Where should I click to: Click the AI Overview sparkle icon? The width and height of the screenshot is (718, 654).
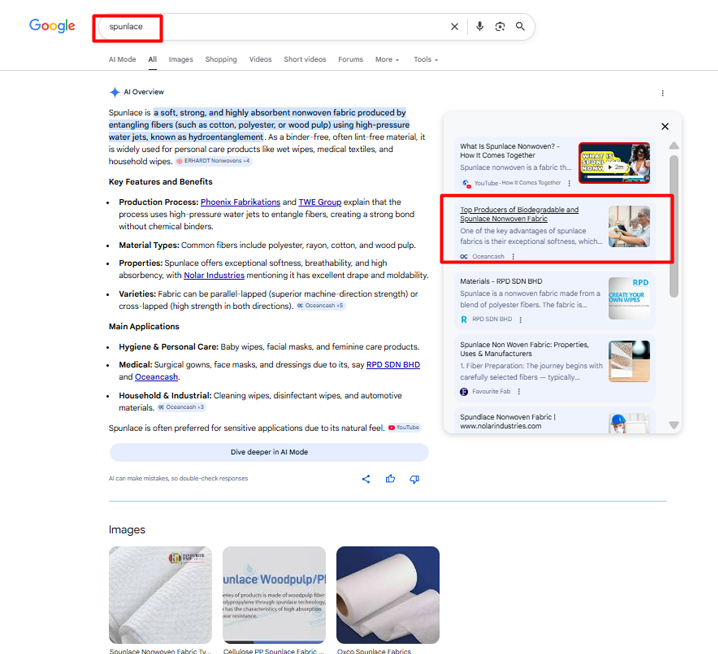point(114,92)
